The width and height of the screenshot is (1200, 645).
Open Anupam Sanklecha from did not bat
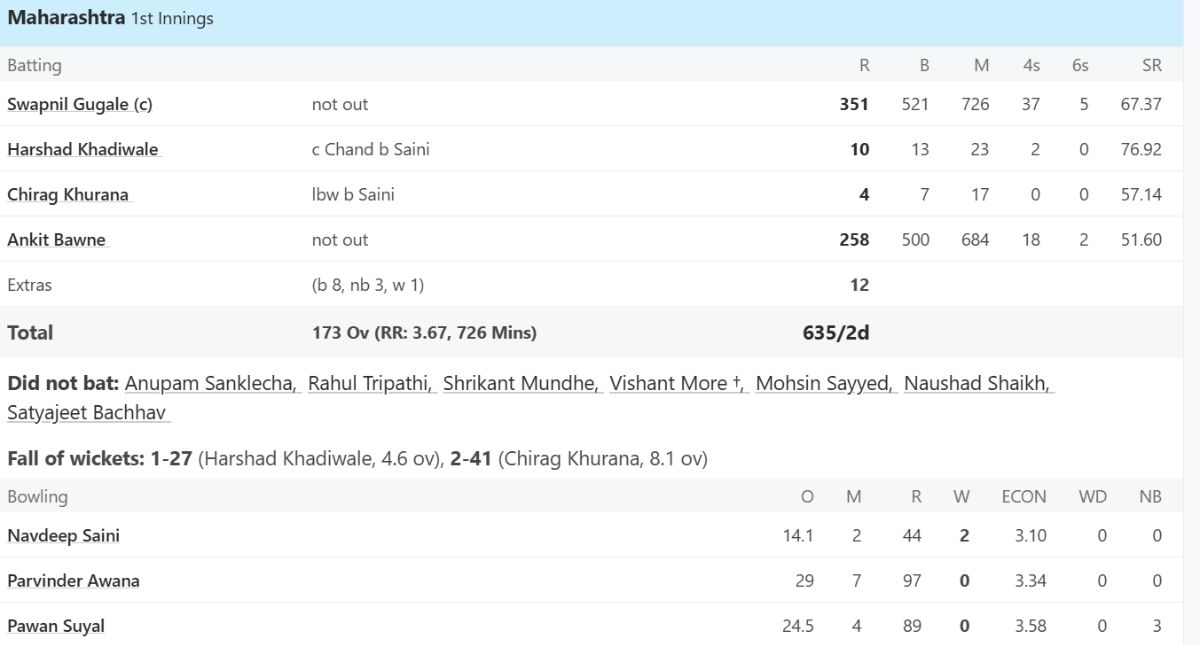pos(213,383)
